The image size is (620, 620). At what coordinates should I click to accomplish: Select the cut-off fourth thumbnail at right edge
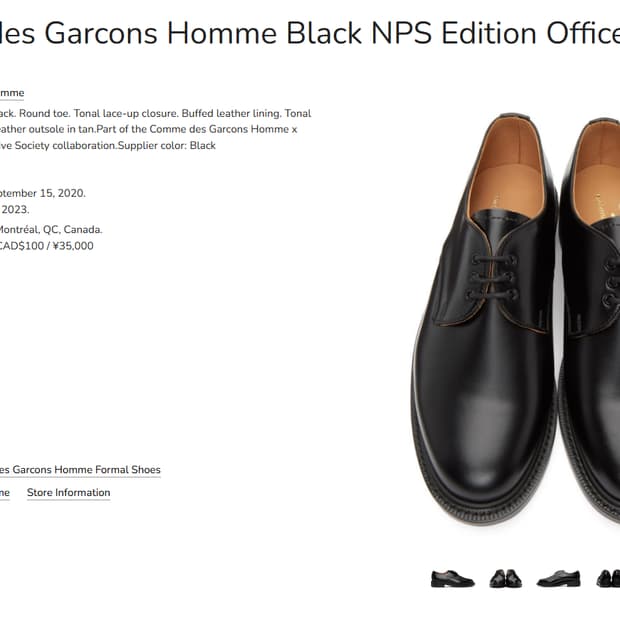coord(606,578)
